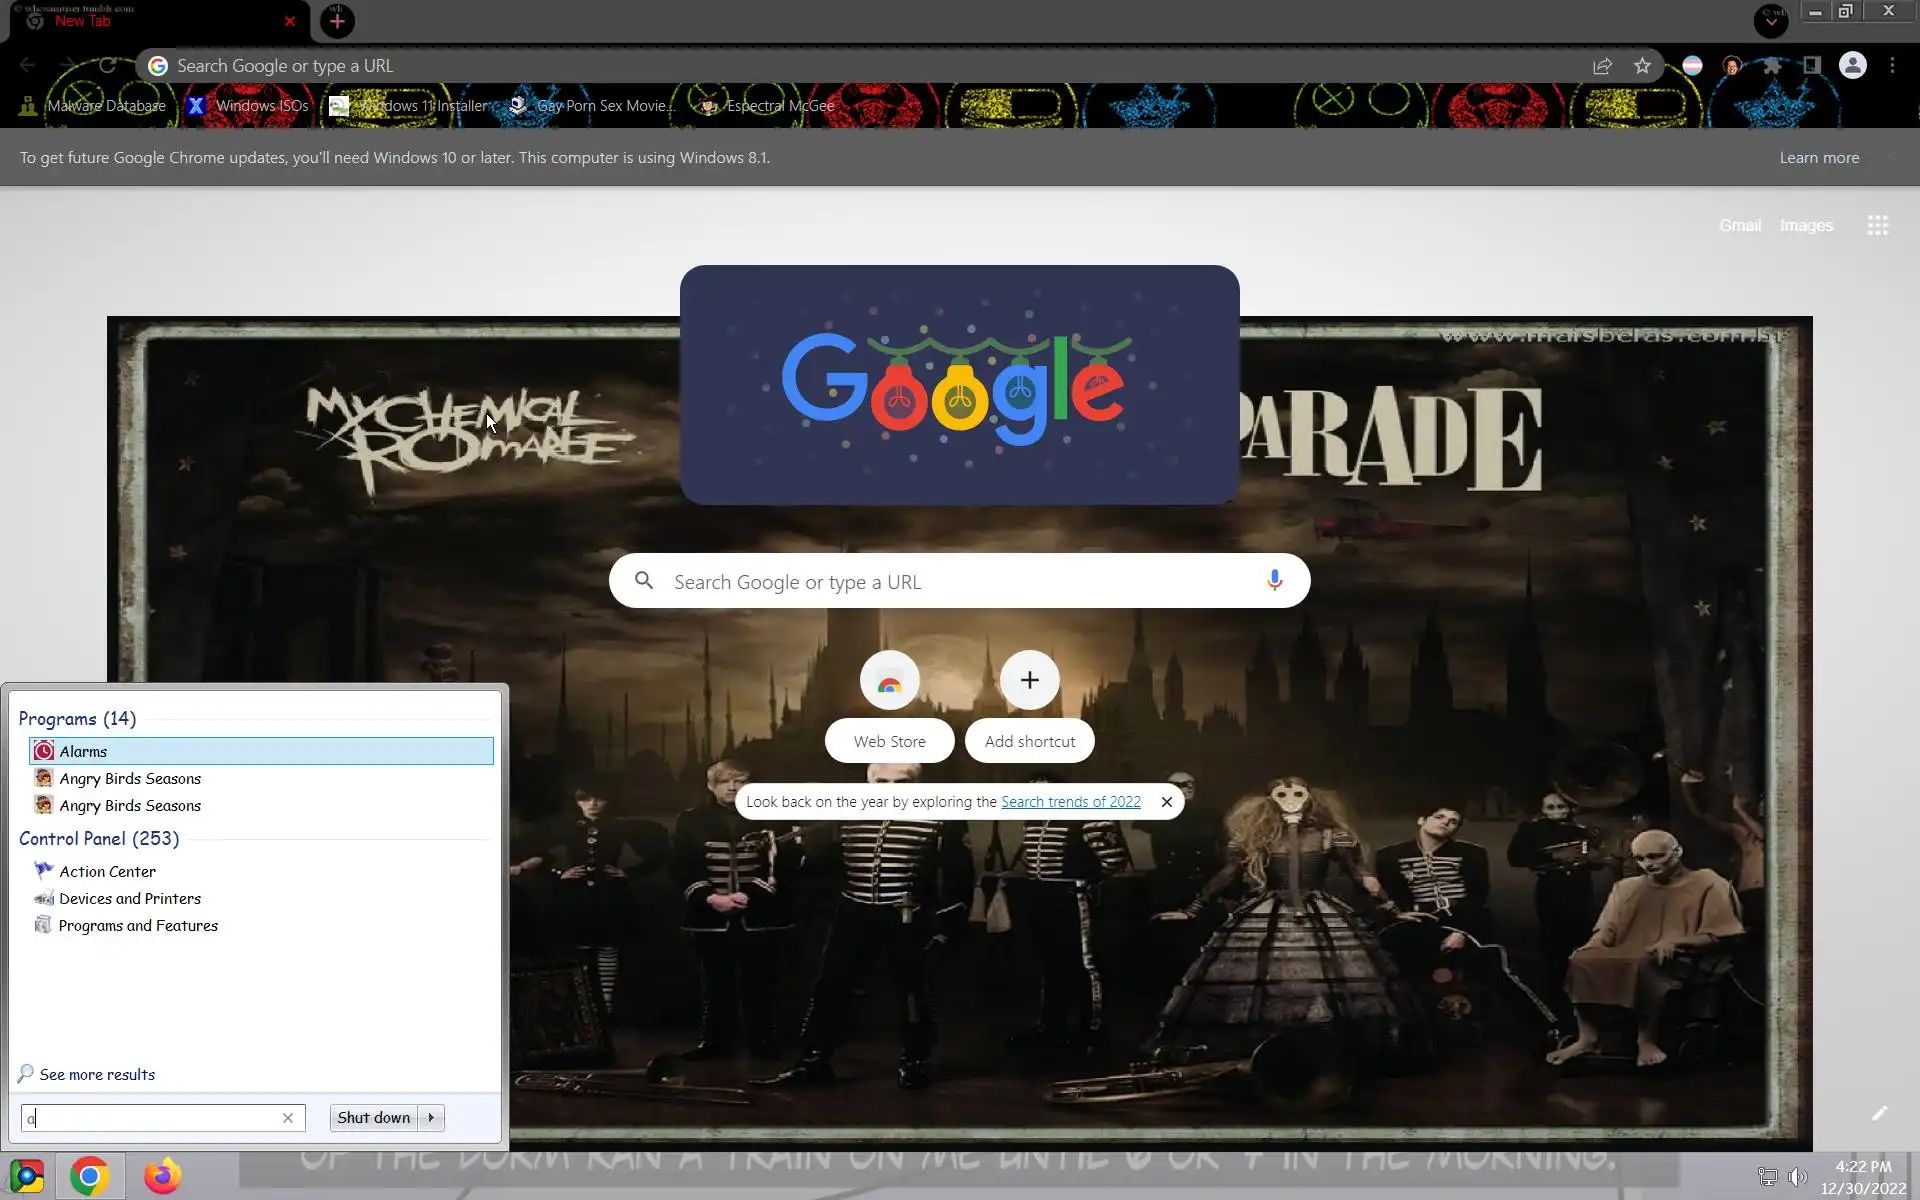
Task: Clear the Start menu search box
Action: point(288,1118)
